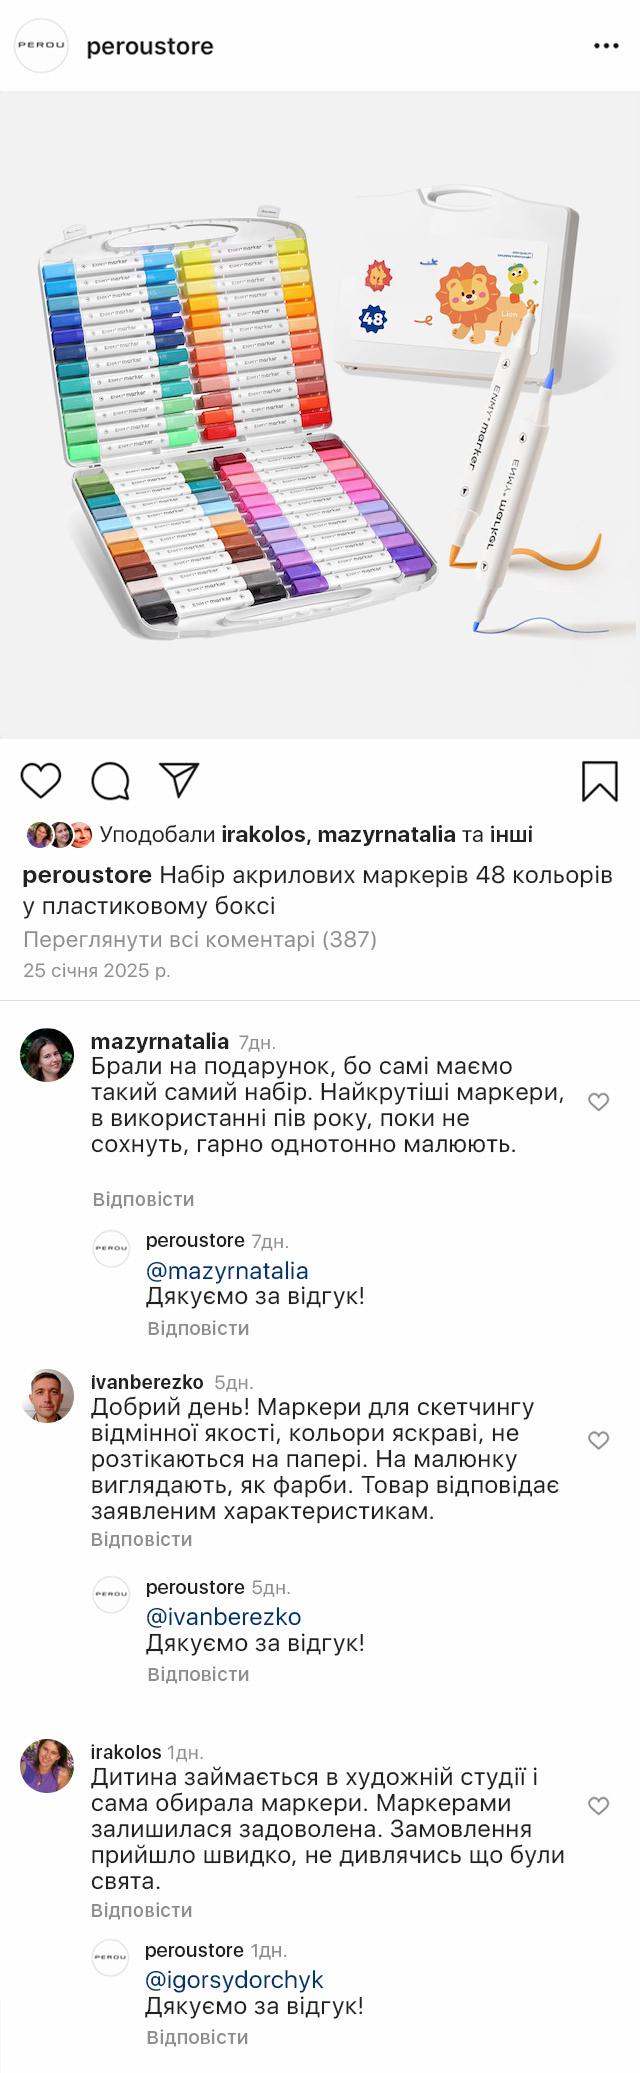Open ivanberezko's profile avatar
The image size is (640, 2073).
pos(47,1396)
